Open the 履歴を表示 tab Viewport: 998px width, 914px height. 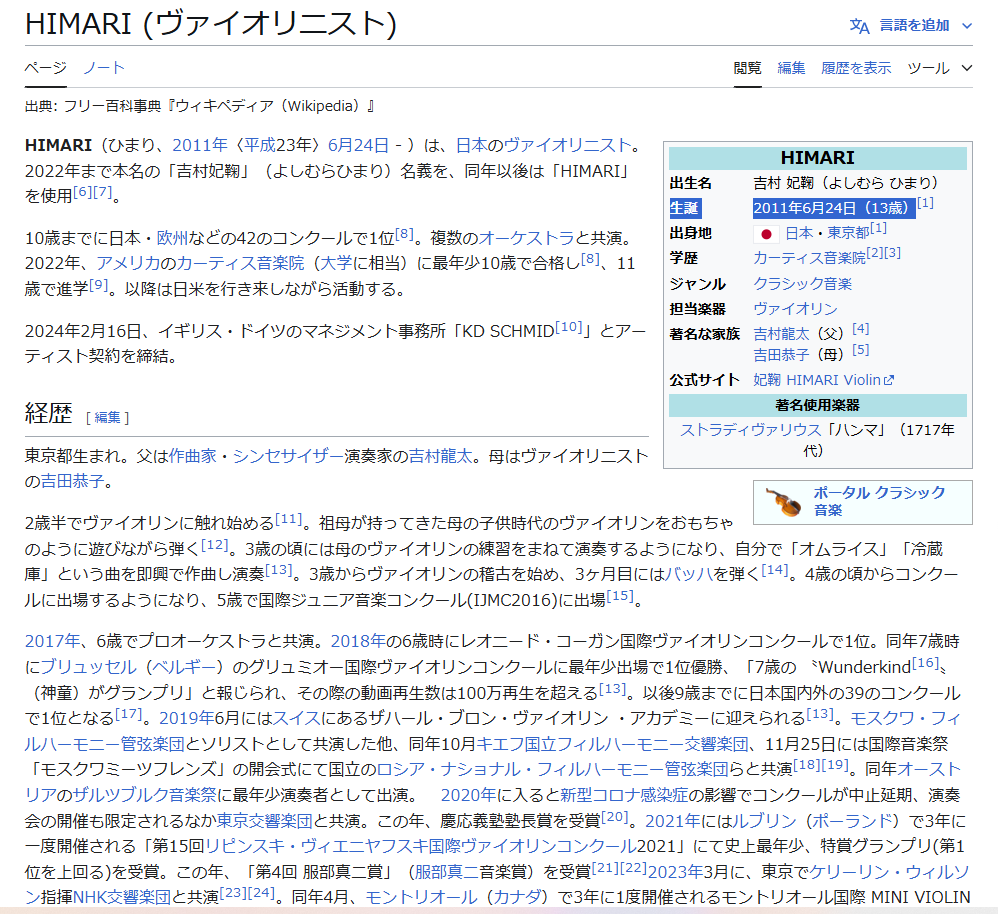coord(856,68)
